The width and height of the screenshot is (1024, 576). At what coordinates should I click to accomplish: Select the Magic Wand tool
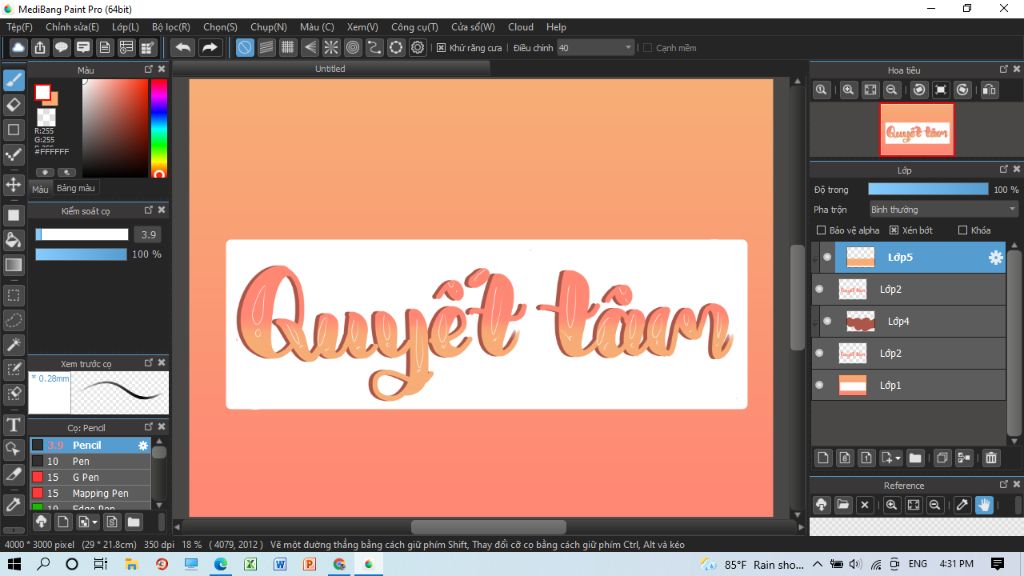tap(14, 345)
